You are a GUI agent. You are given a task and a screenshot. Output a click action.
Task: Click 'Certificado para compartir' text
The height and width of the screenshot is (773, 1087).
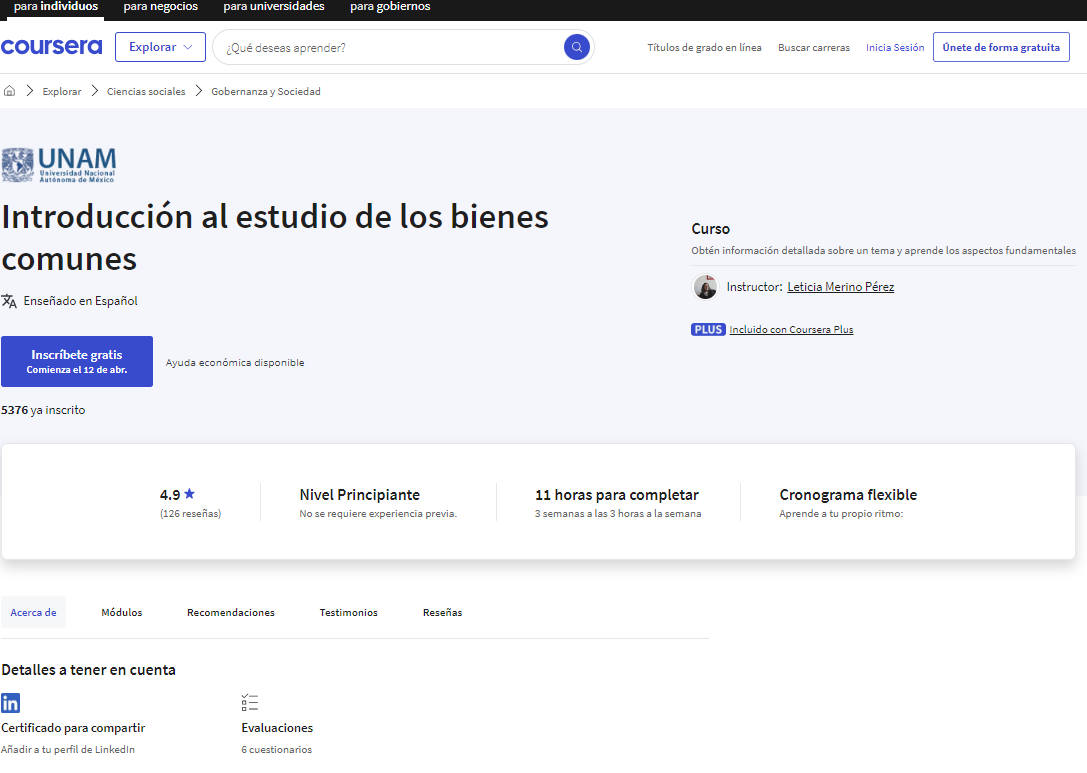73,728
